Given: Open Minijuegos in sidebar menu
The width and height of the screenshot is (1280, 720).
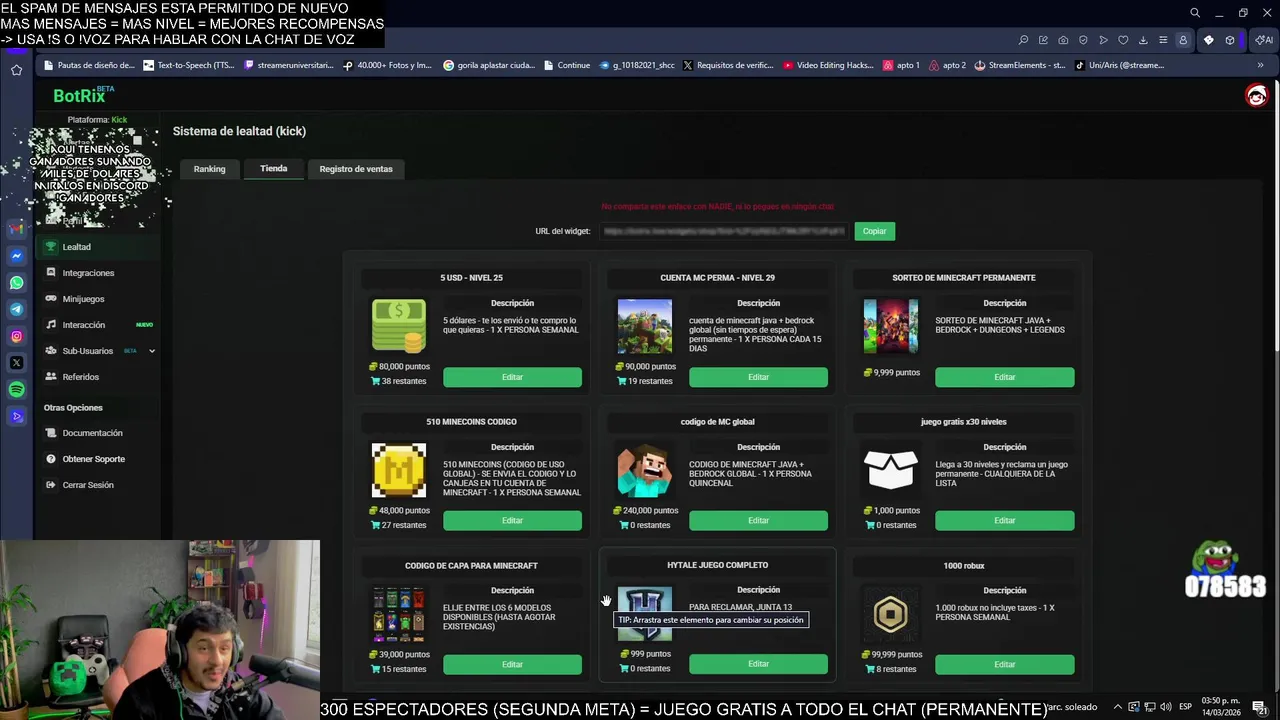Looking at the screenshot, I should point(83,299).
